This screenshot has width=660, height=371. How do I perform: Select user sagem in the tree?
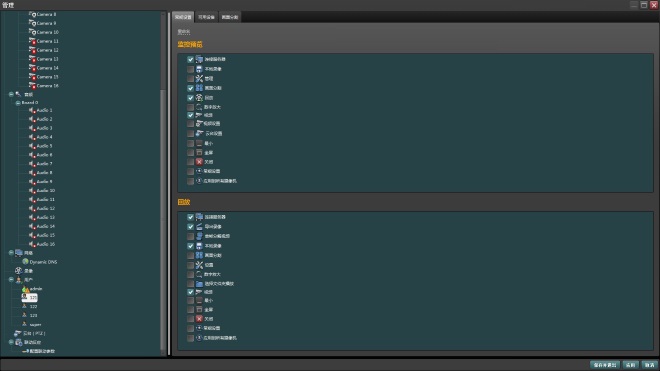[35, 325]
